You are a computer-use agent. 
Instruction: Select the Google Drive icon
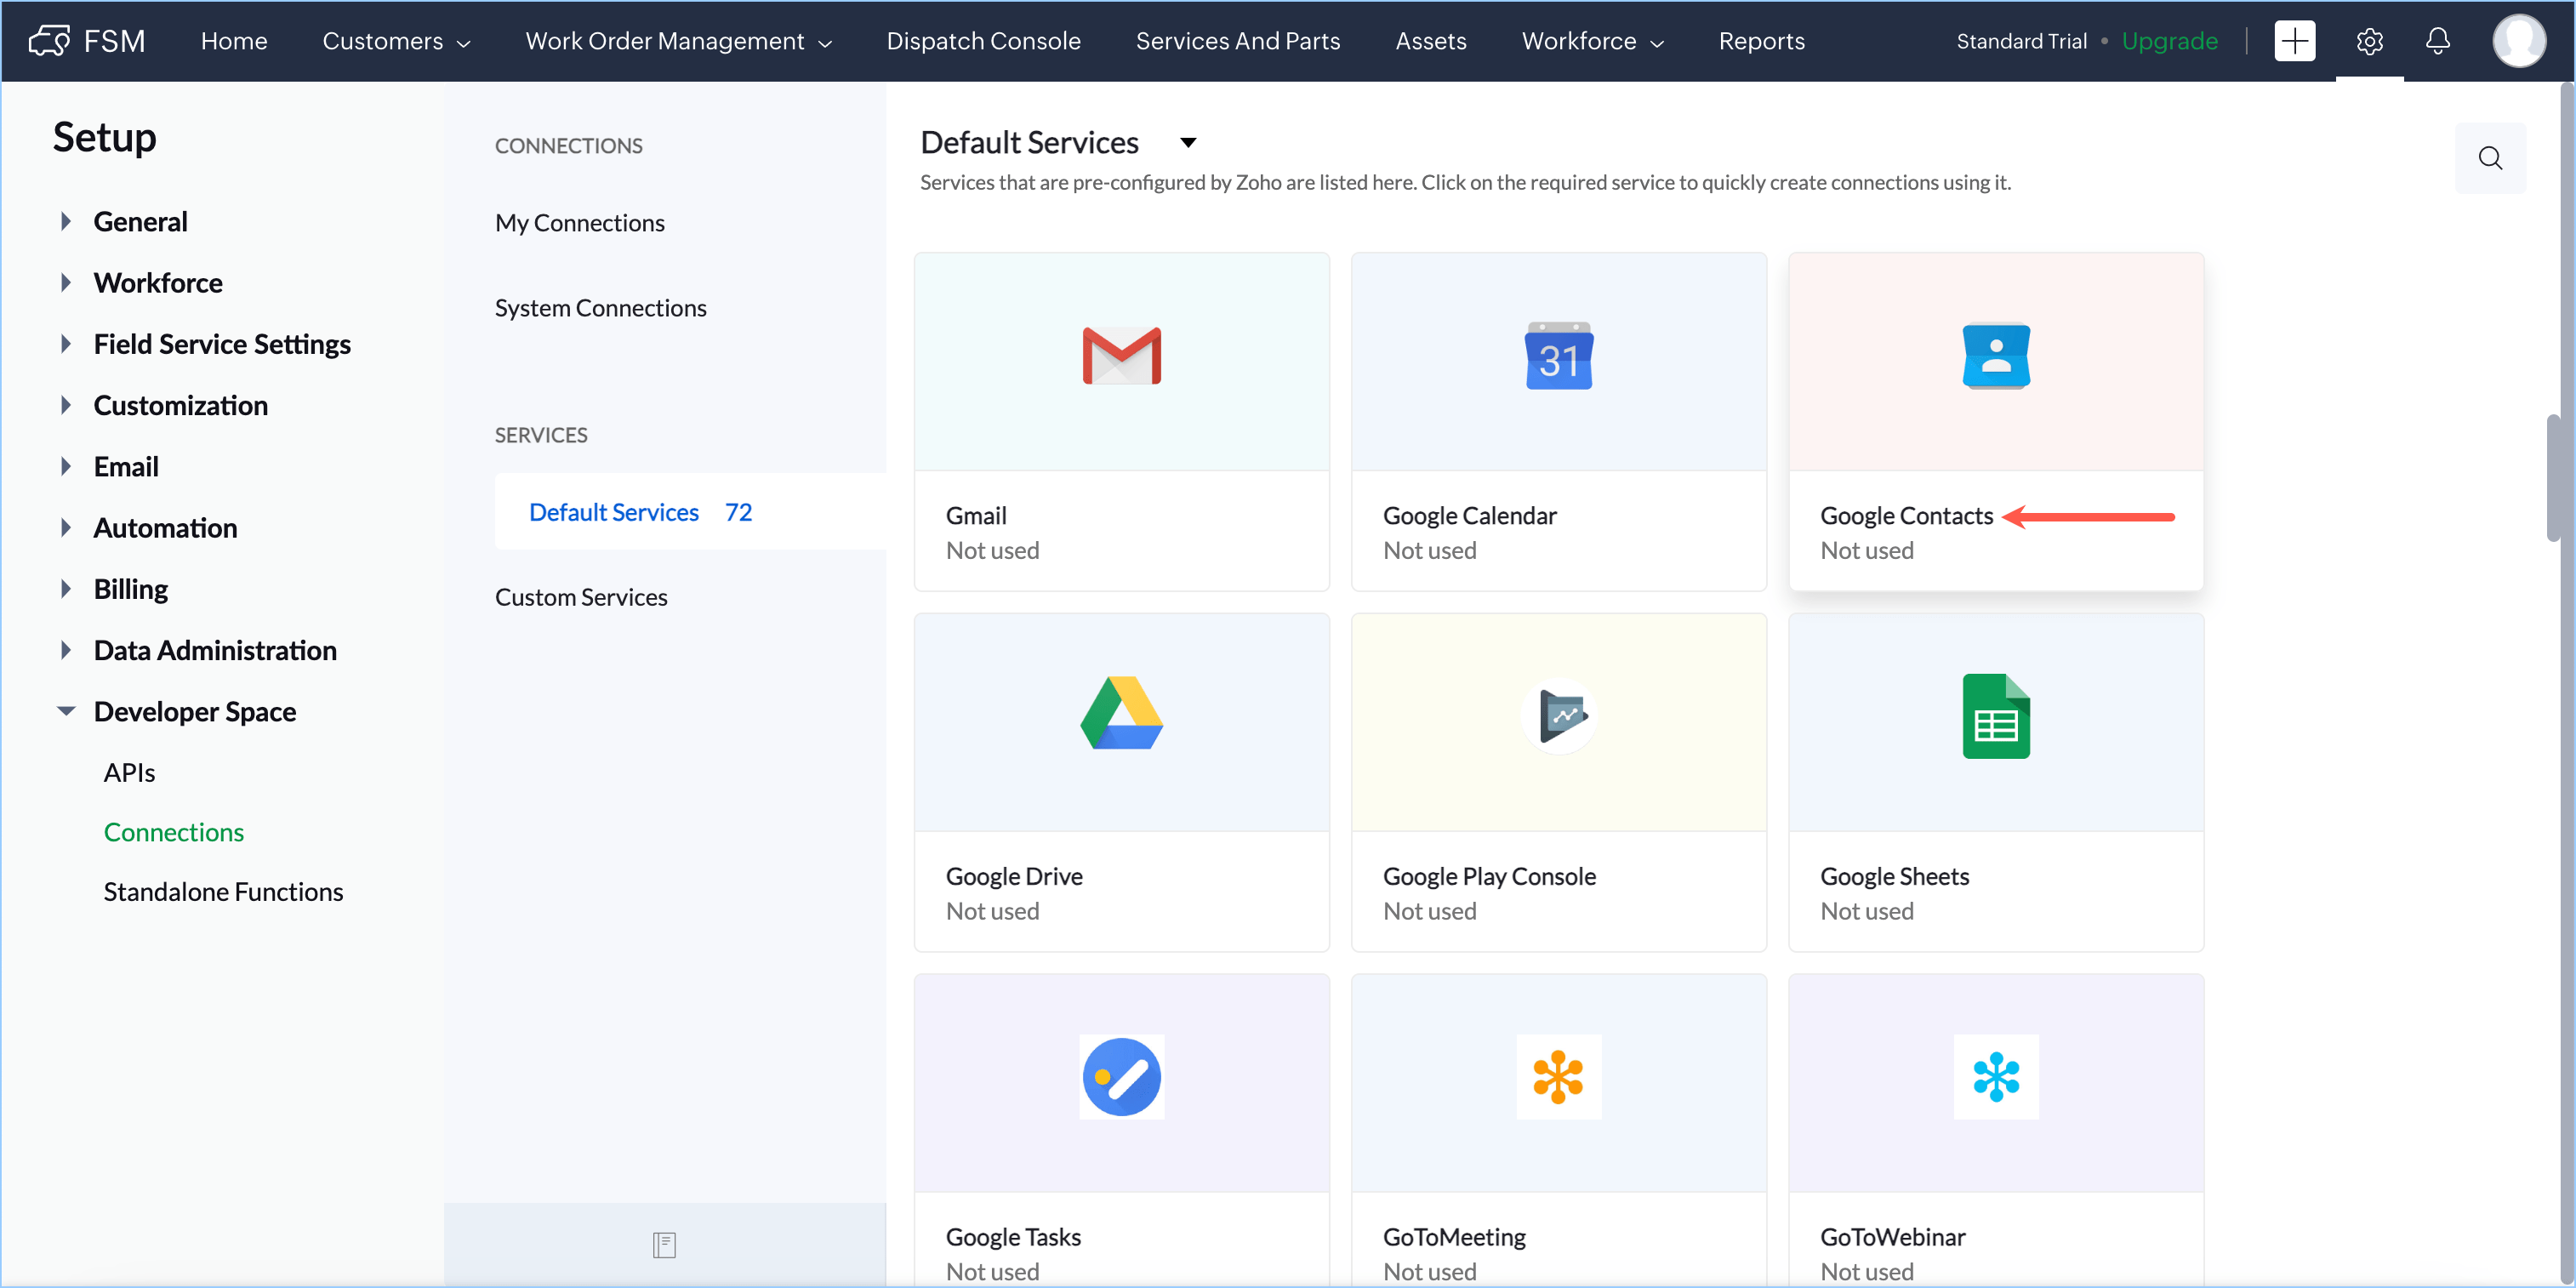[1121, 714]
